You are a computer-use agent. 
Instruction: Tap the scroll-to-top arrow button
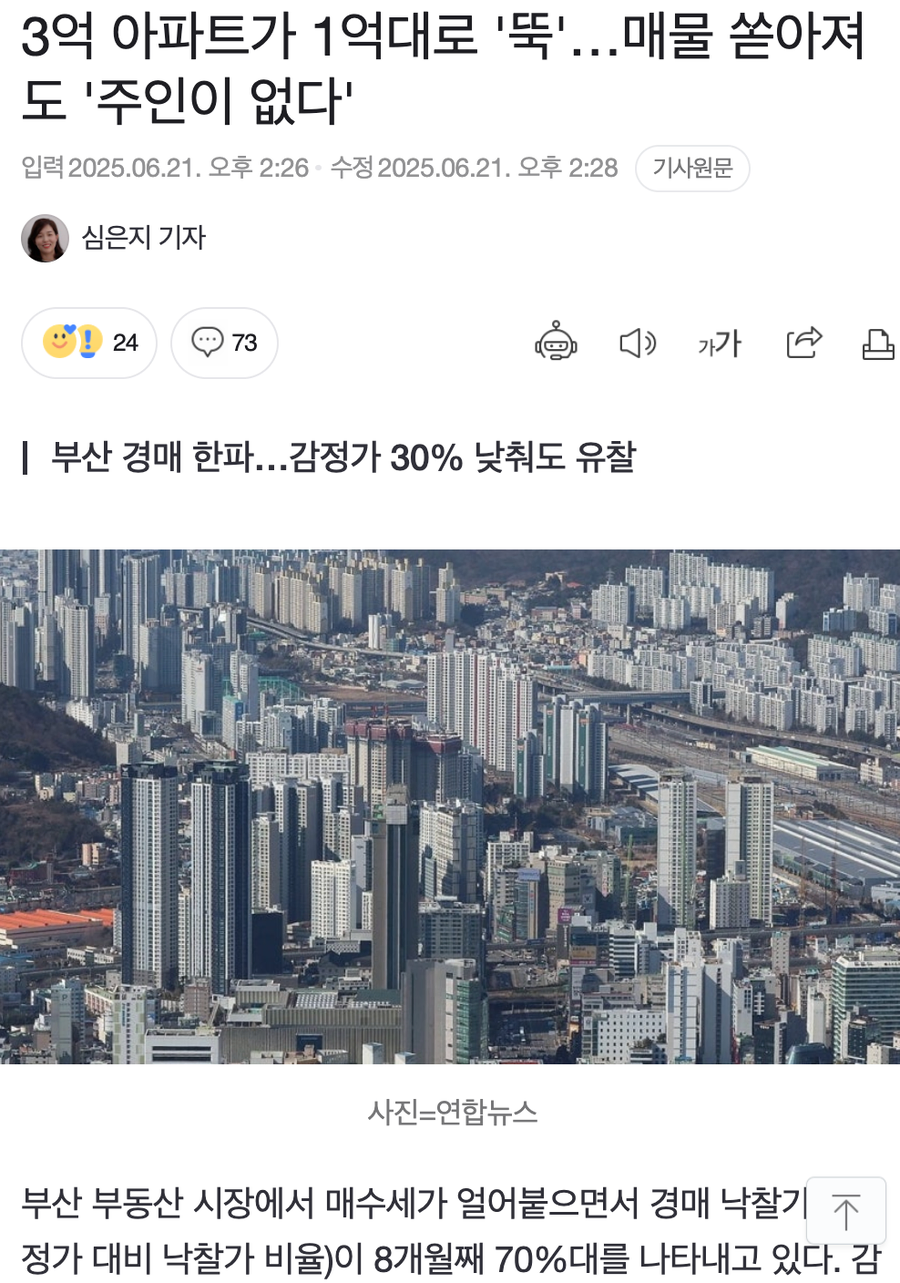pyautogui.click(x=846, y=1211)
